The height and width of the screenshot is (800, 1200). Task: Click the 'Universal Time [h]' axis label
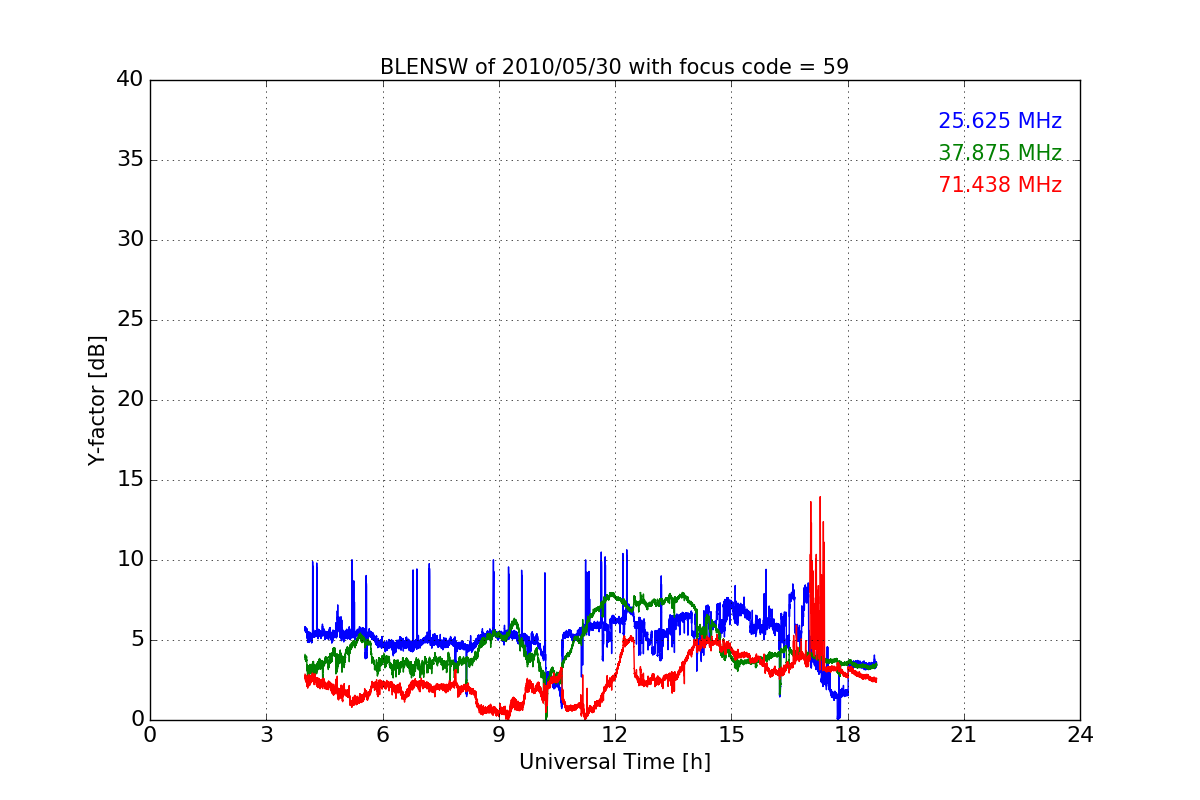pyautogui.click(x=615, y=762)
